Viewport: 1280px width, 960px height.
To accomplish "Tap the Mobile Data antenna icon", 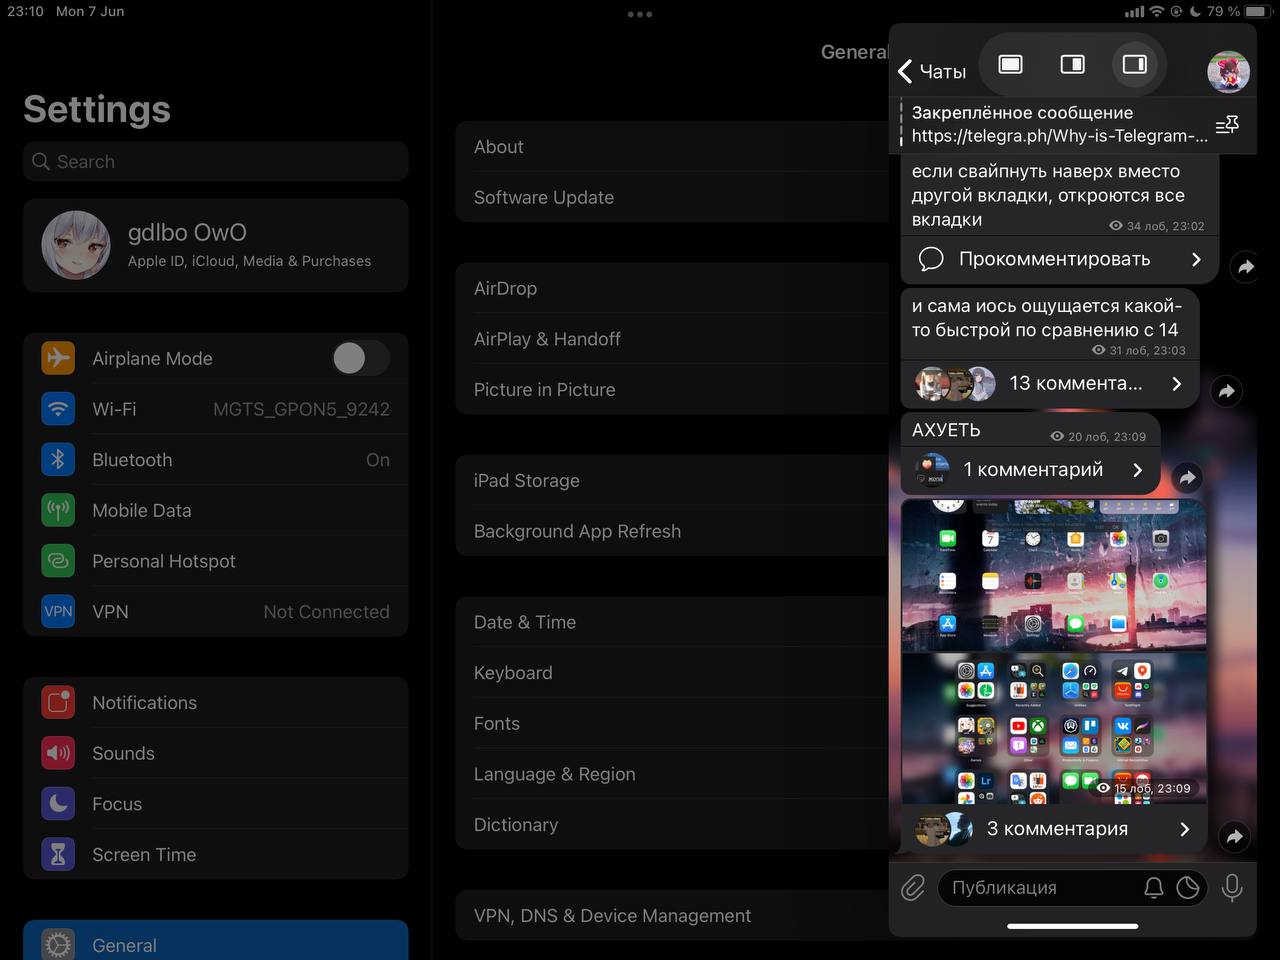I will tap(58, 510).
